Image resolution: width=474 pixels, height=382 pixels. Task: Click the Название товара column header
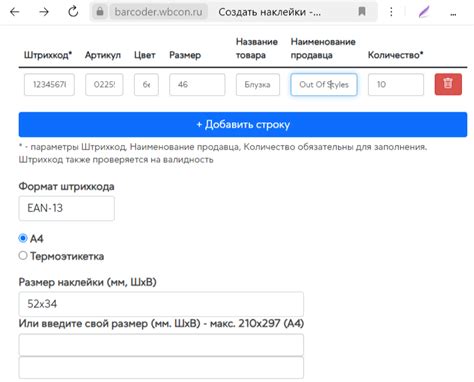coord(257,48)
